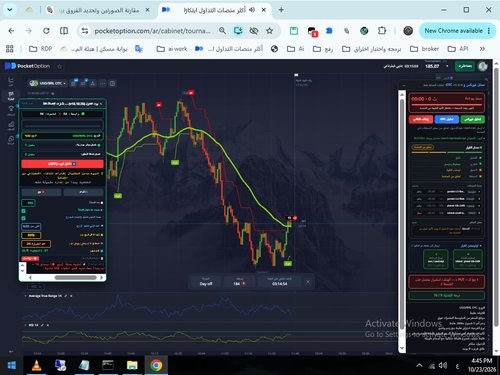Click the yellow-bordered 80% value box
500x375 pixels.
[x=31, y=235]
